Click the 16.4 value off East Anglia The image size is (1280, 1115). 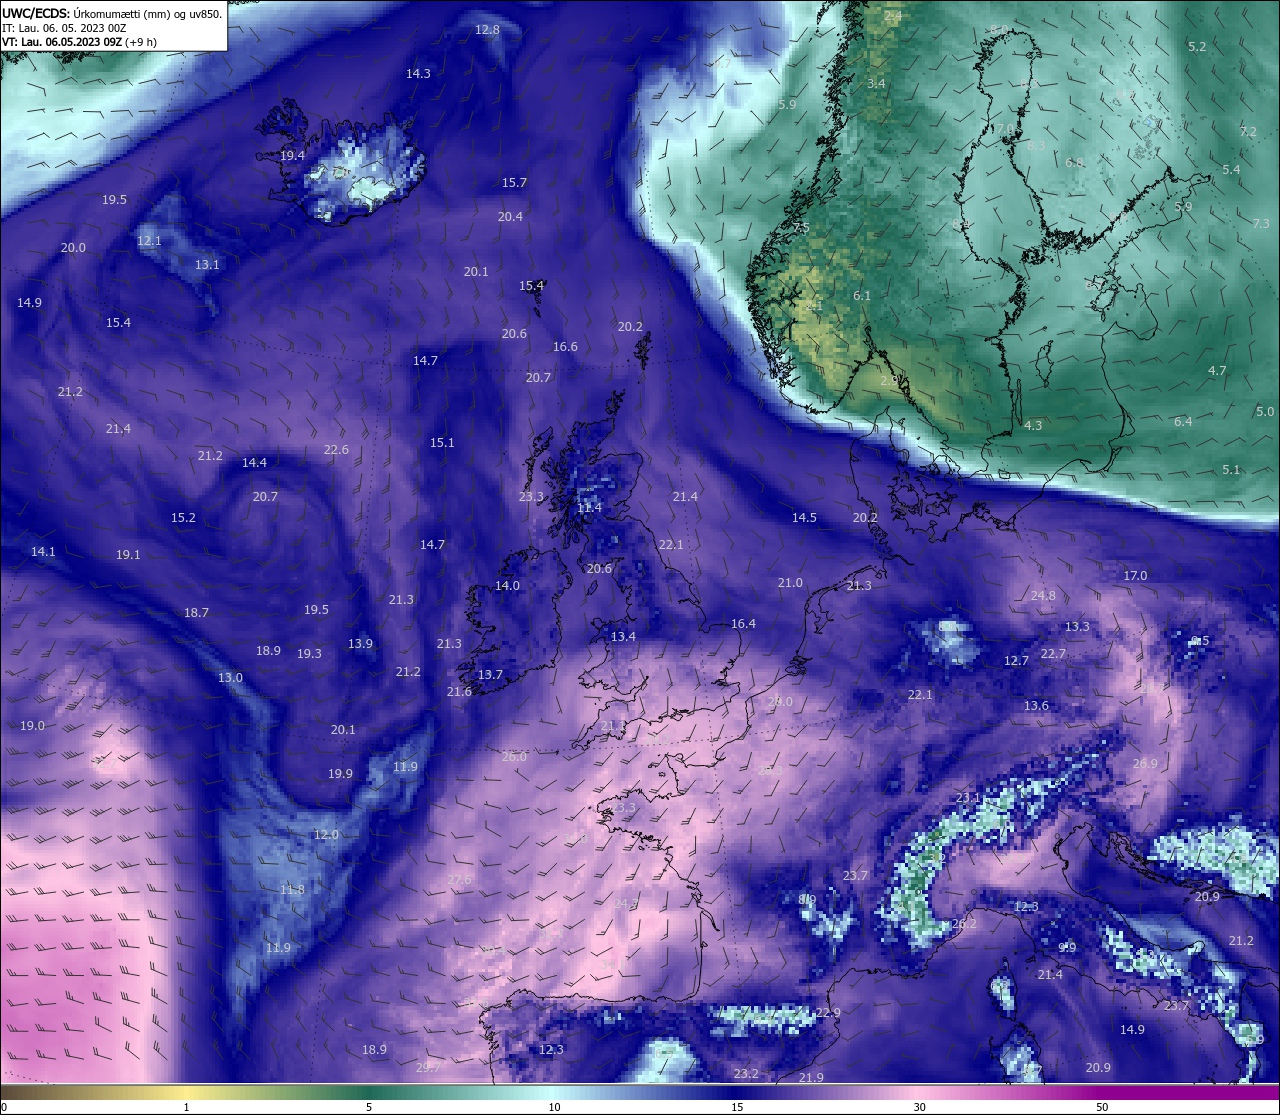click(743, 624)
